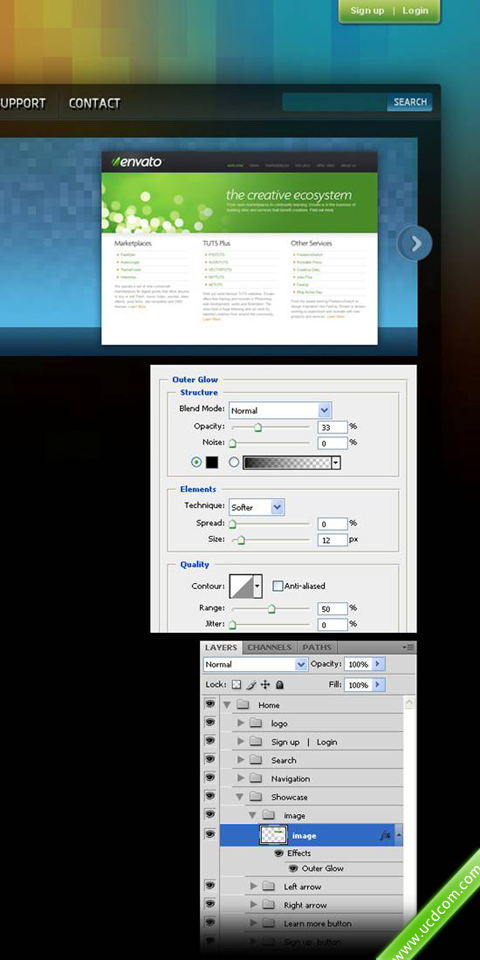Click the Search group folder icon

[256, 760]
